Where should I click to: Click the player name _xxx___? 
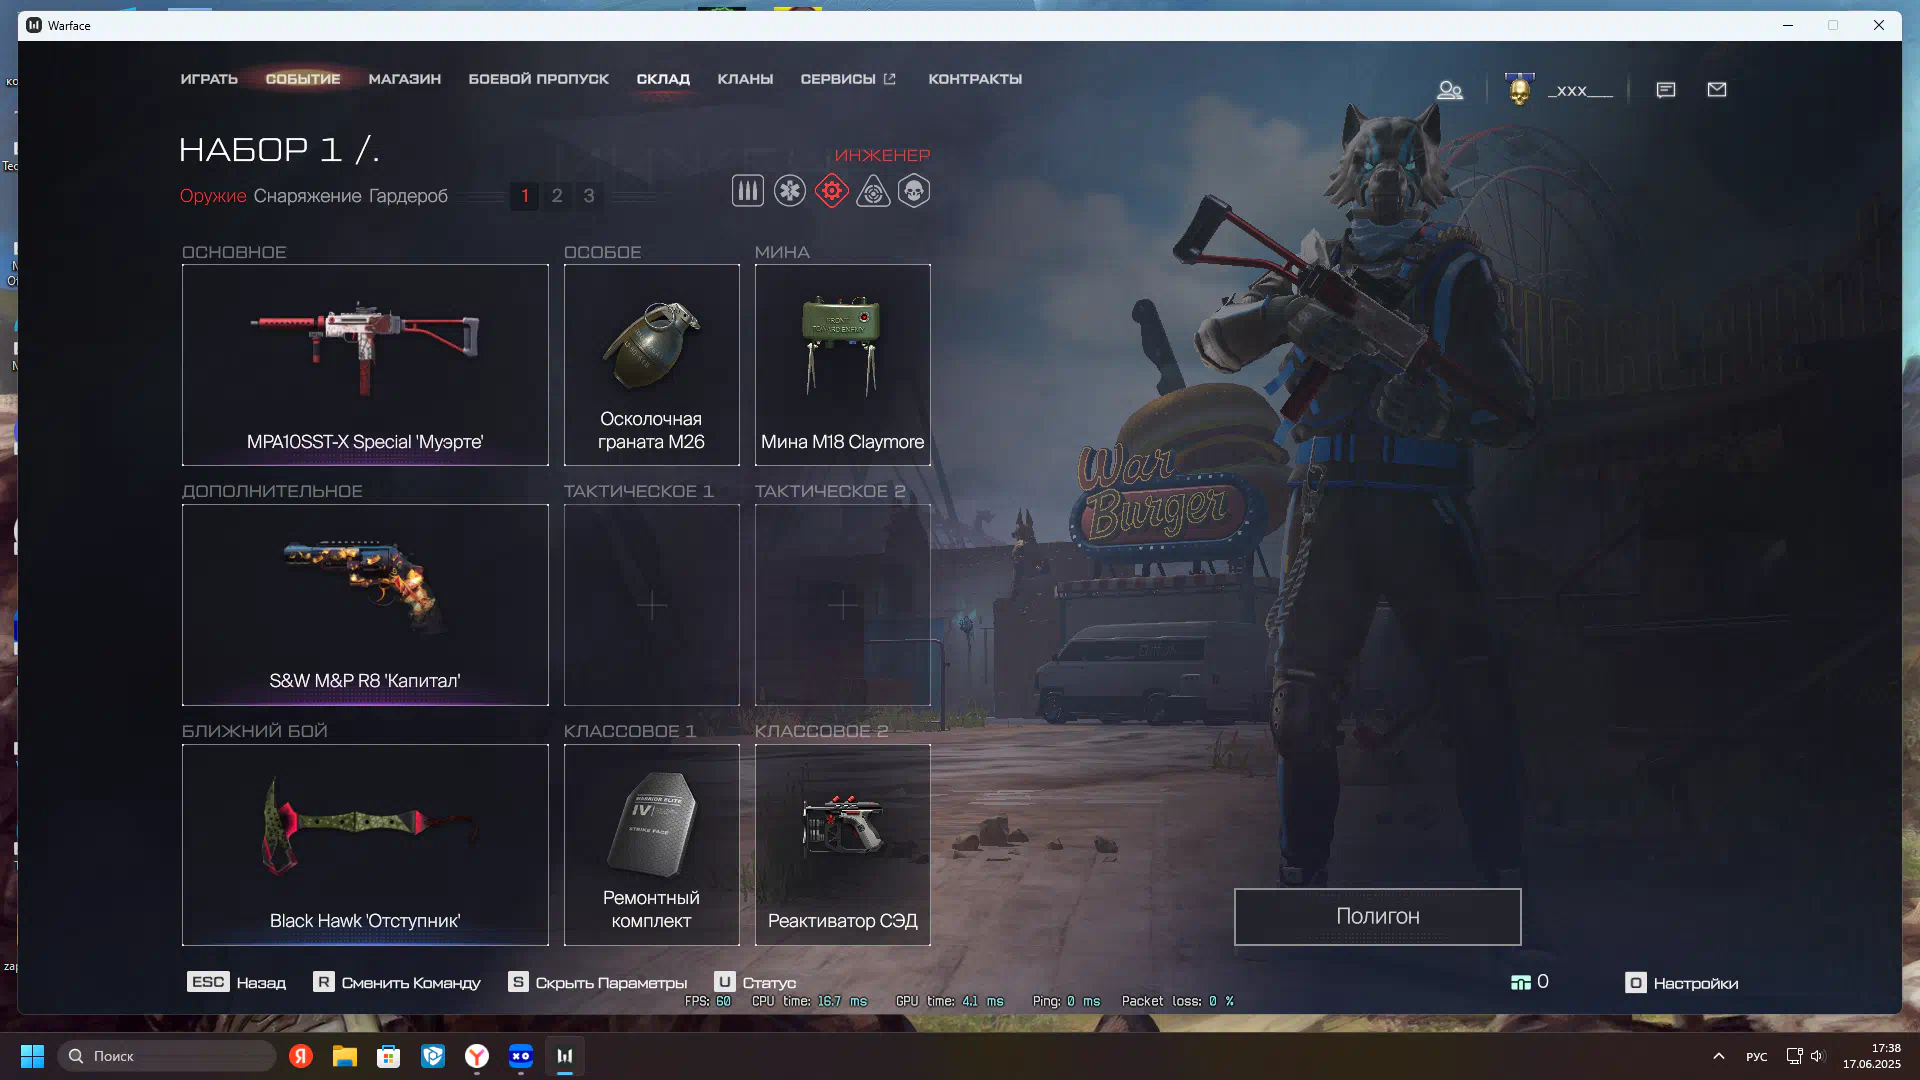[1580, 90]
